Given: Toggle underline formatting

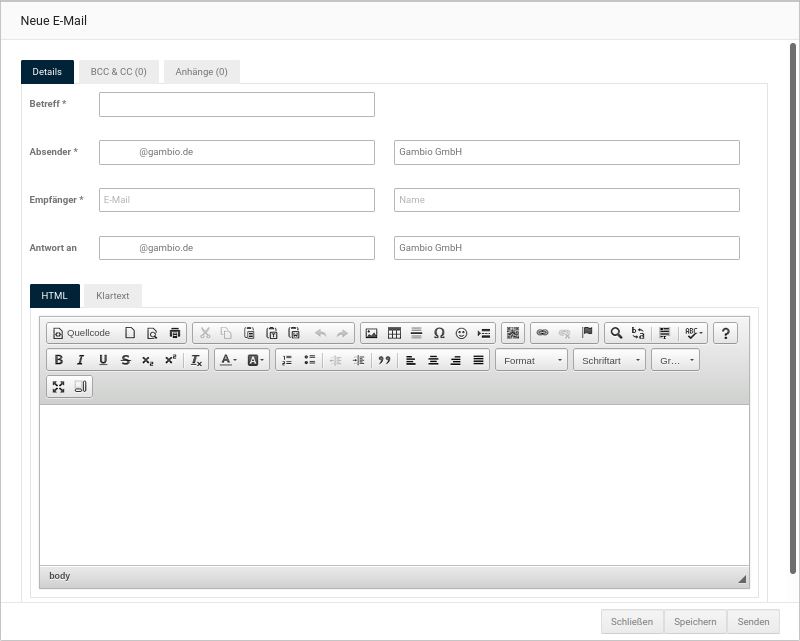Looking at the screenshot, I should (x=103, y=360).
